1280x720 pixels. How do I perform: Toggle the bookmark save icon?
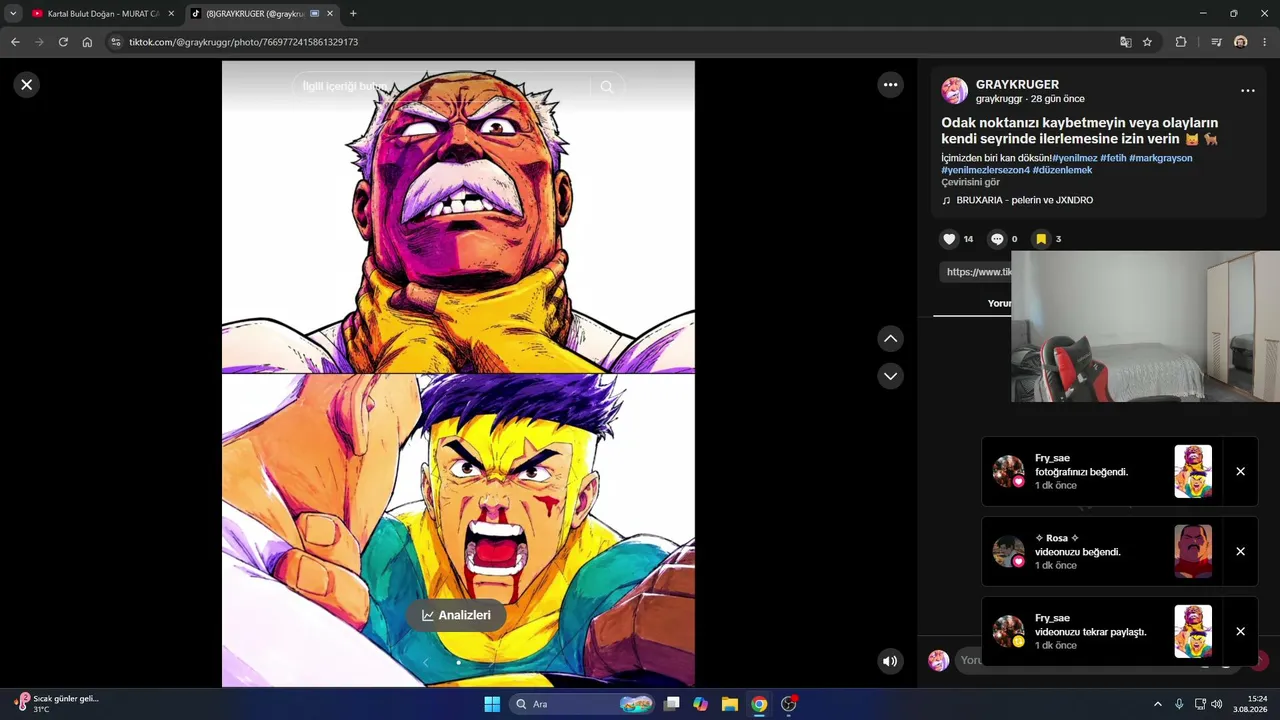[1041, 239]
